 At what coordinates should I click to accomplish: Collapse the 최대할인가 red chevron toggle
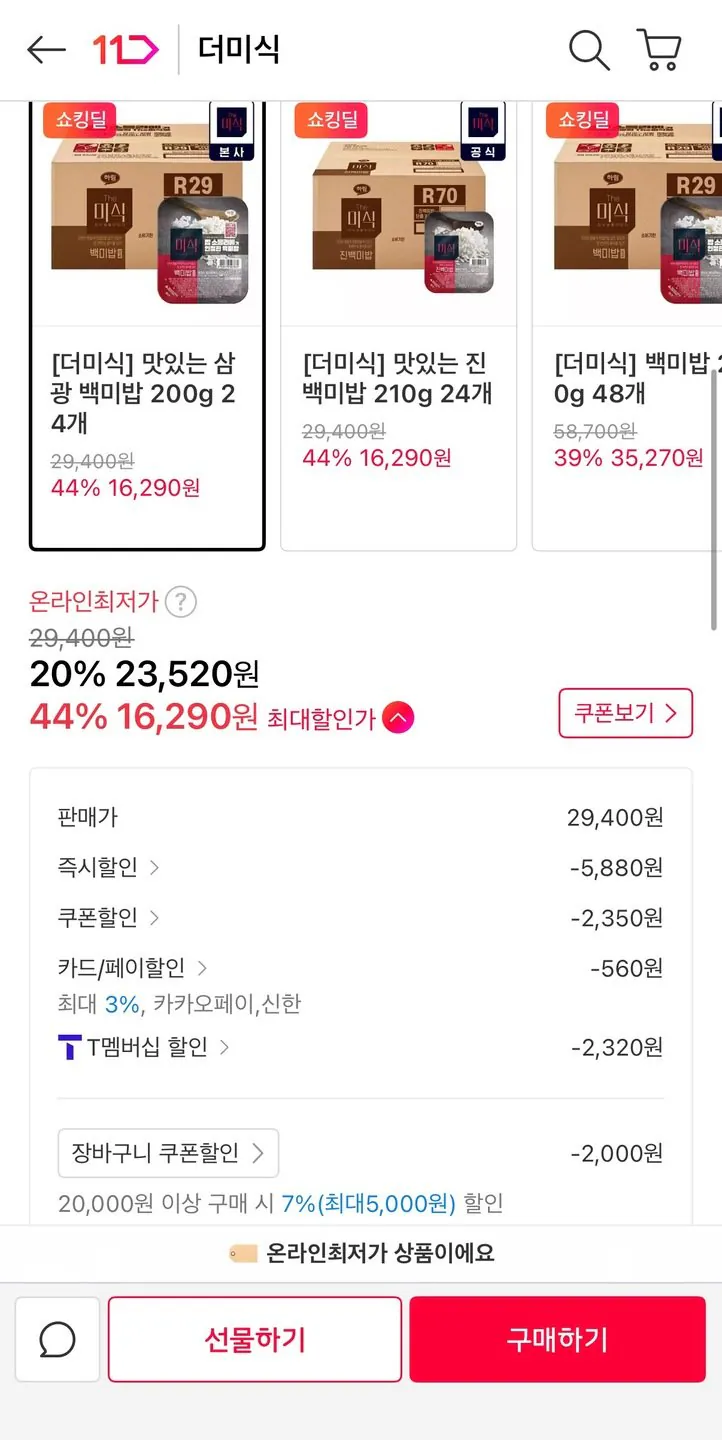click(x=397, y=718)
